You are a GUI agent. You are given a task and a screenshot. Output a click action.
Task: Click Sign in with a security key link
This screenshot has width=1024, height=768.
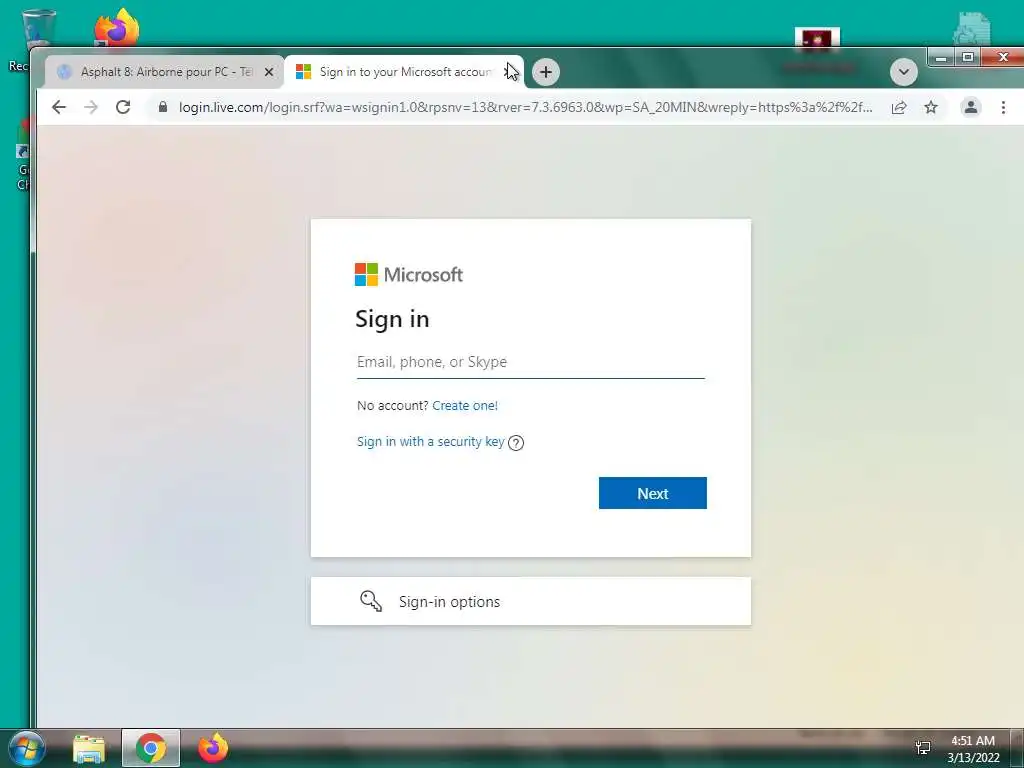[x=430, y=442]
